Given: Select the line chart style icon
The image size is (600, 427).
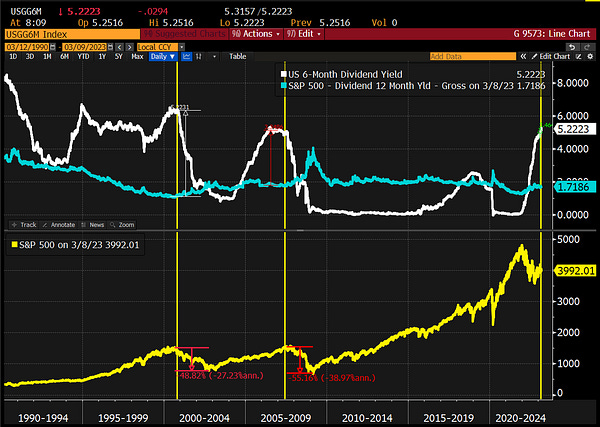Looking at the screenshot, I should click(186, 57).
